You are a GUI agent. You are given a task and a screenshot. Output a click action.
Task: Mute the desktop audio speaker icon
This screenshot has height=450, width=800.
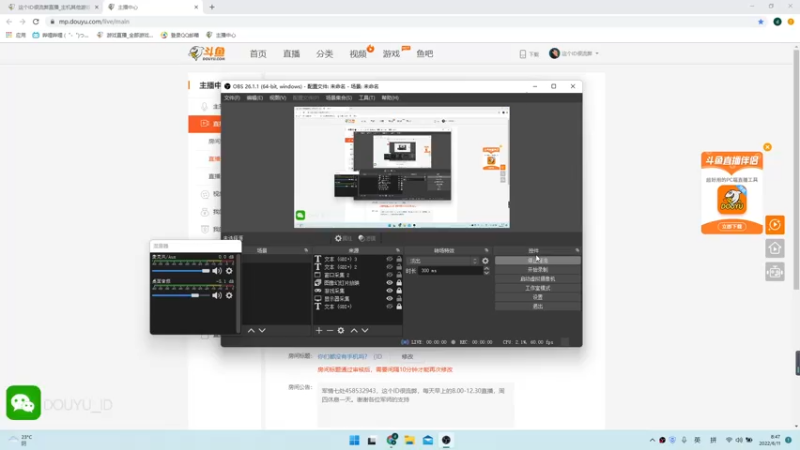(217, 295)
